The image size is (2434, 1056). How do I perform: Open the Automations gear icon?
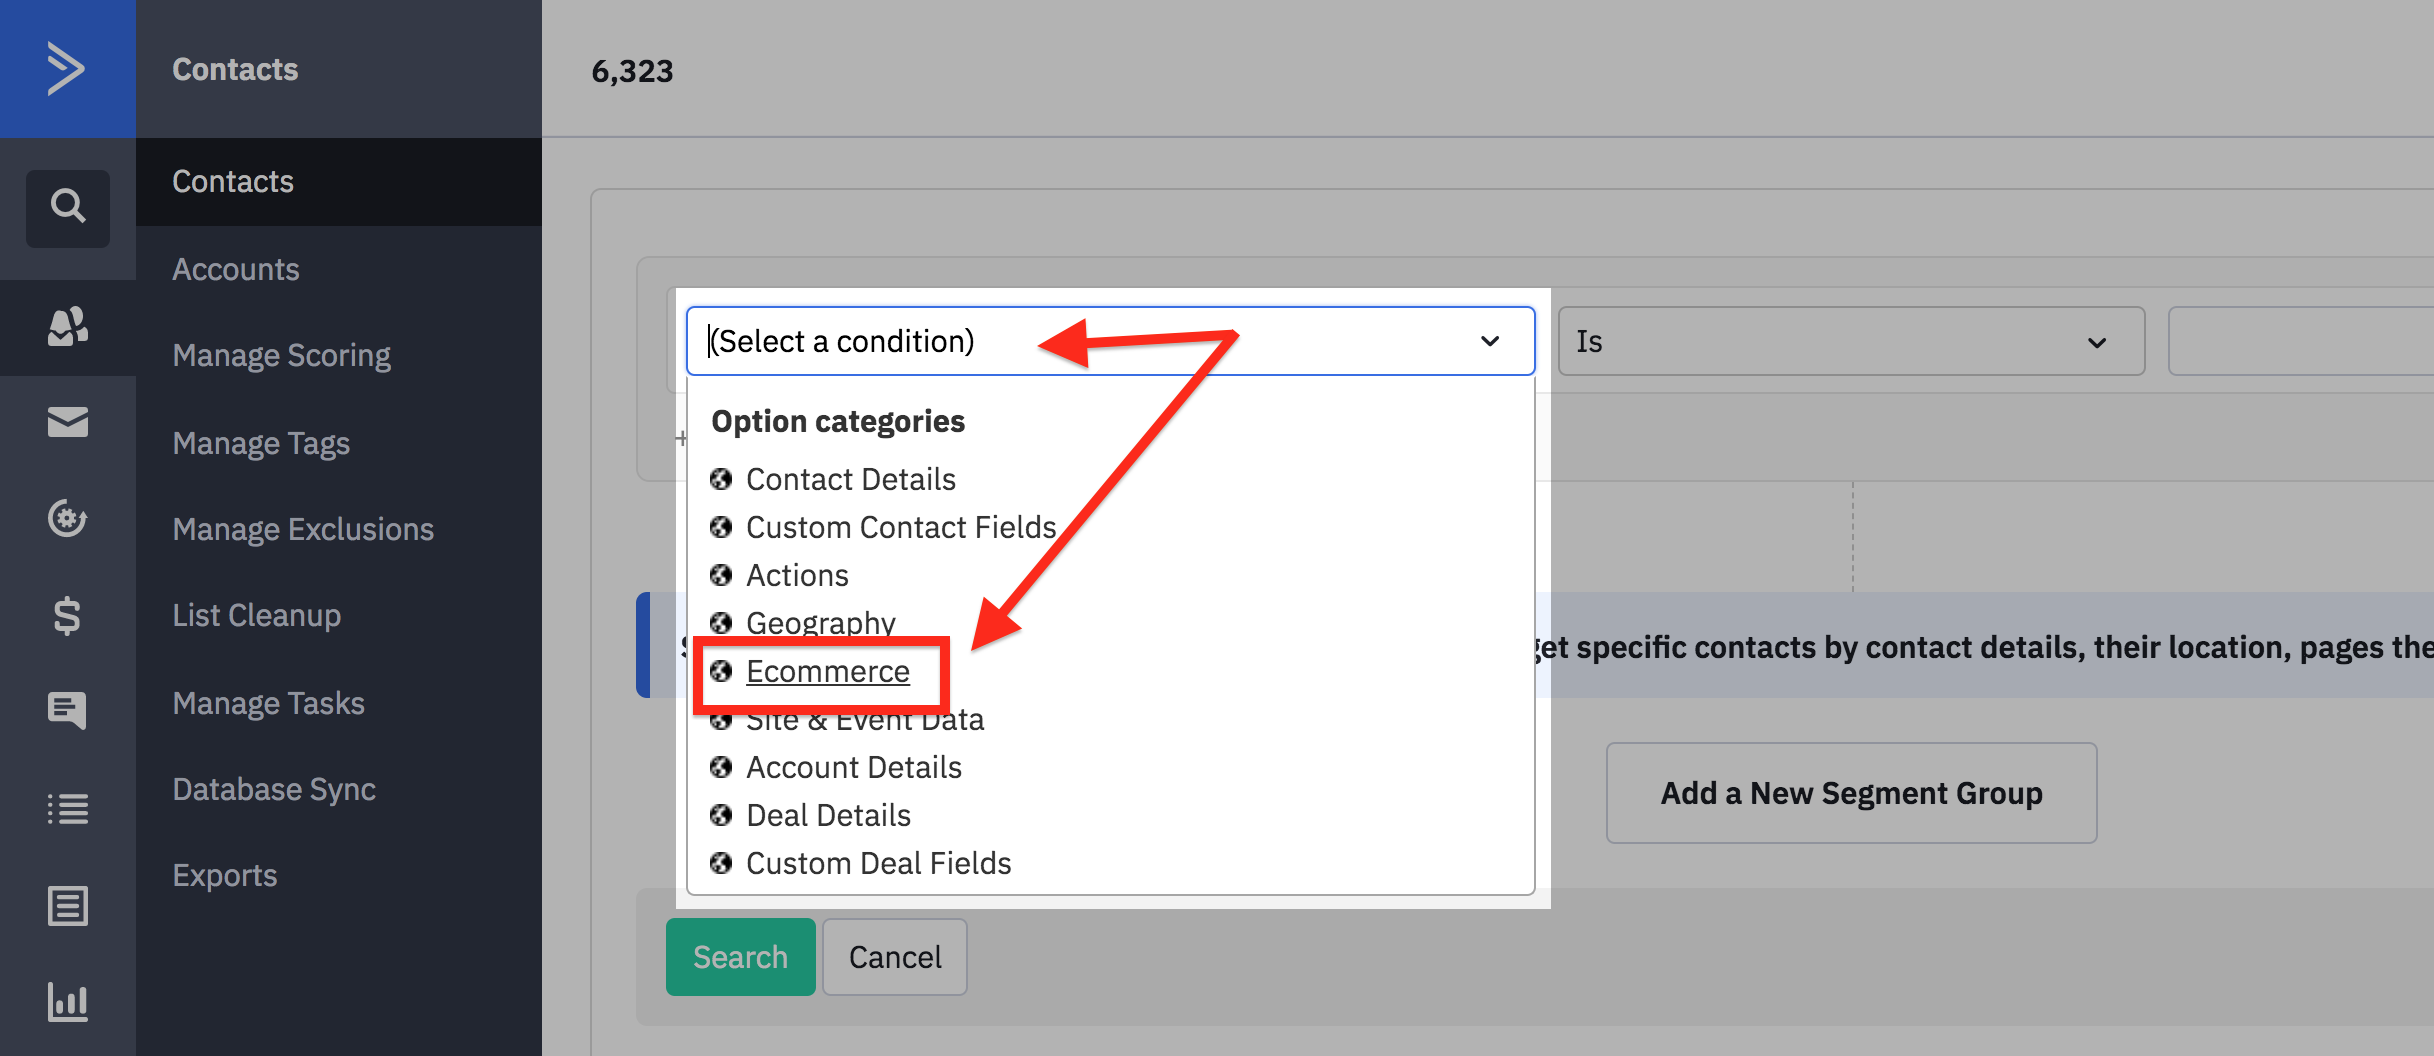pyautogui.click(x=67, y=518)
